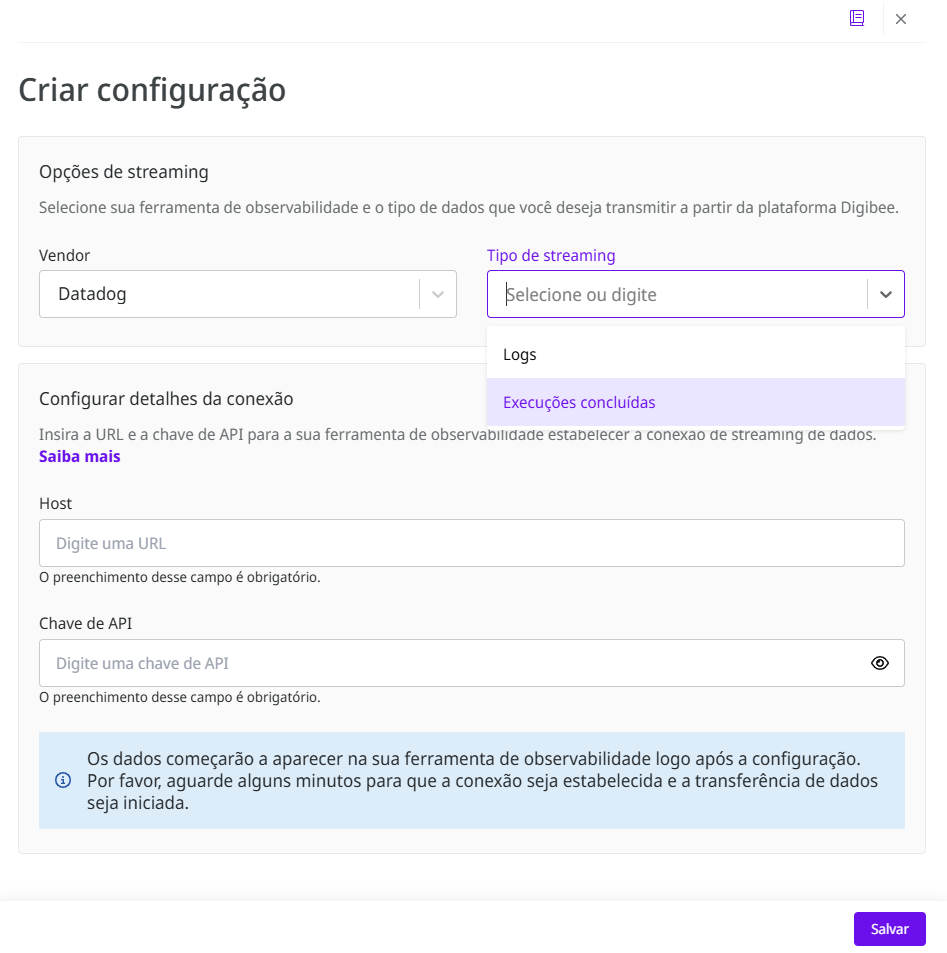Click into the Chave de API field
The image size is (947, 953).
450,663
